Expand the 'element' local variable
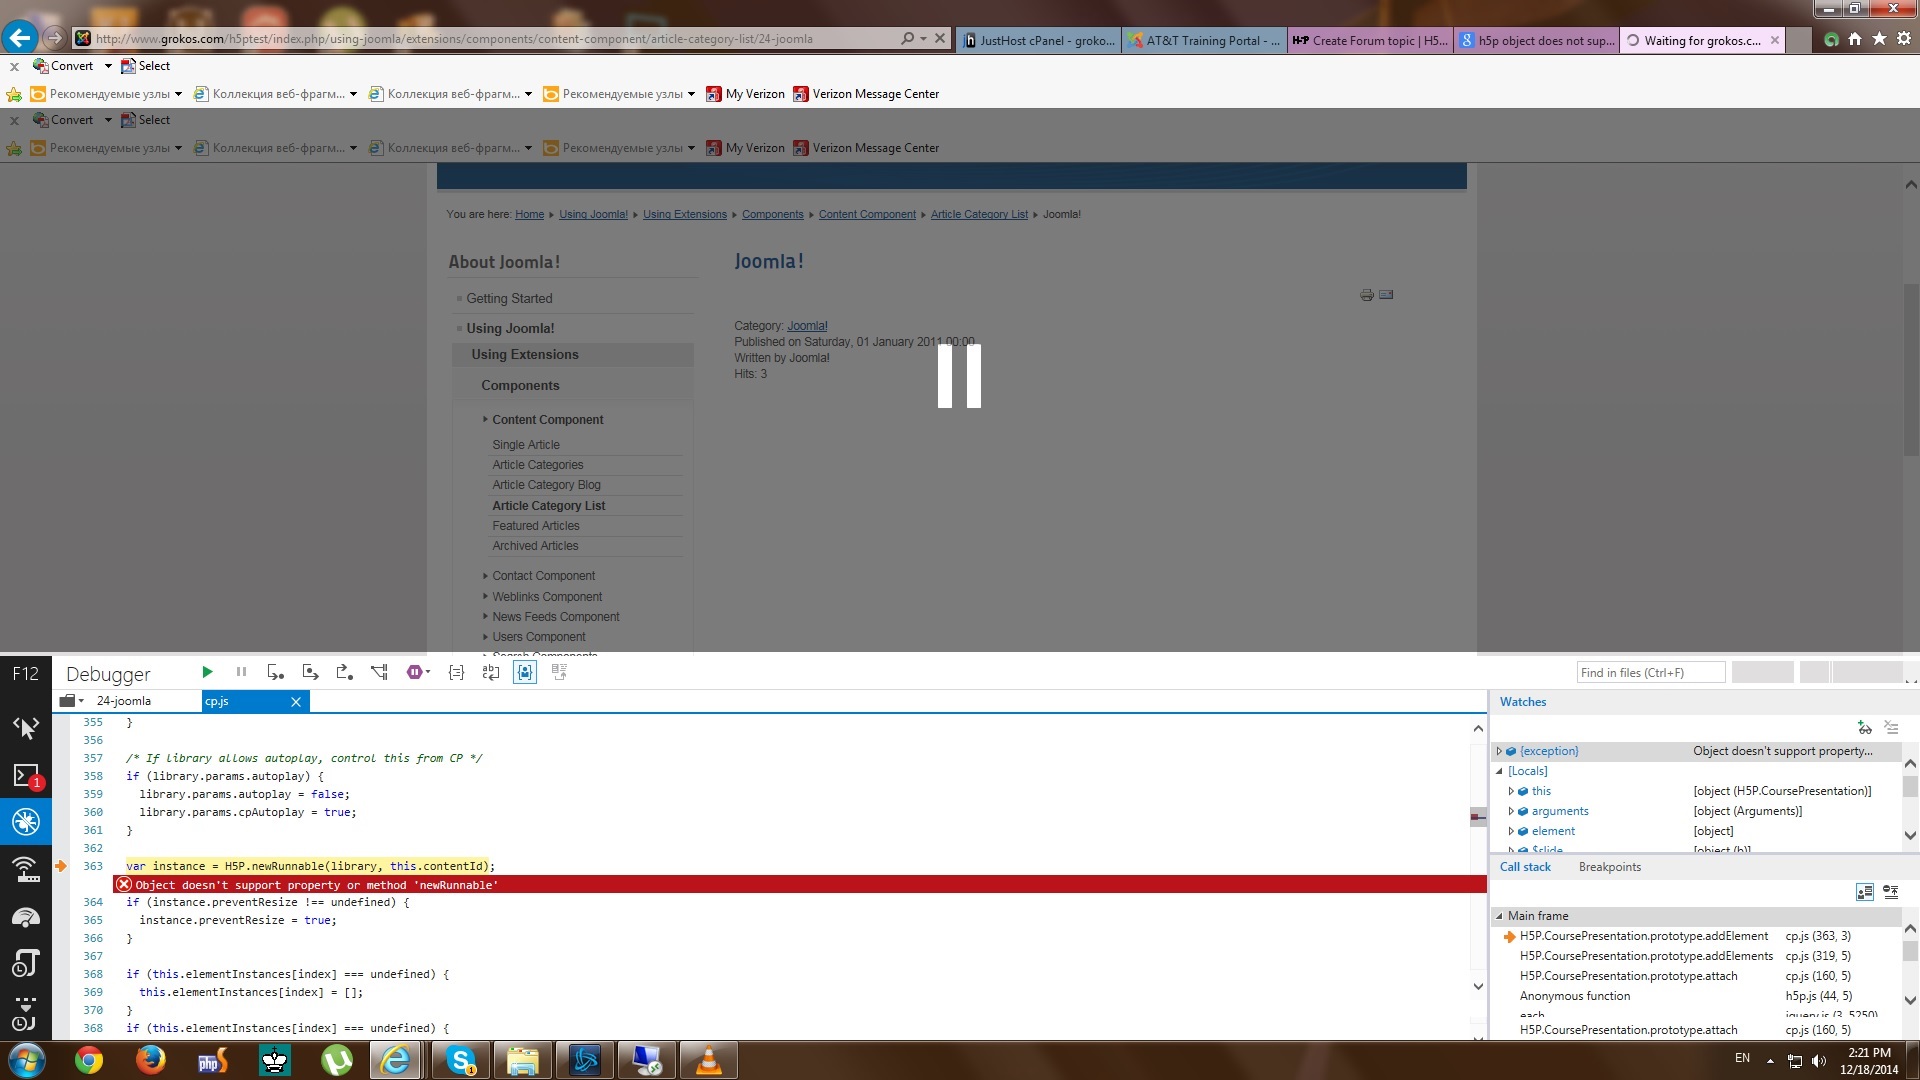This screenshot has height=1080, width=1920. pyautogui.click(x=1511, y=832)
